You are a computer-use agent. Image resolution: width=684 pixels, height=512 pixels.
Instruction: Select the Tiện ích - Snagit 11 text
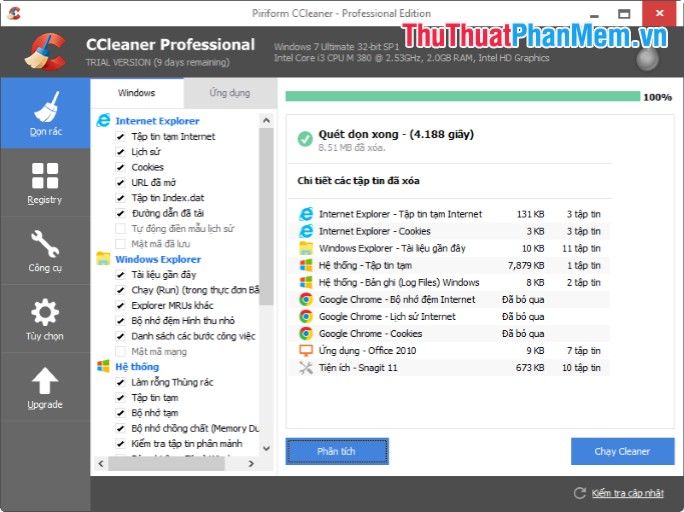click(x=358, y=368)
